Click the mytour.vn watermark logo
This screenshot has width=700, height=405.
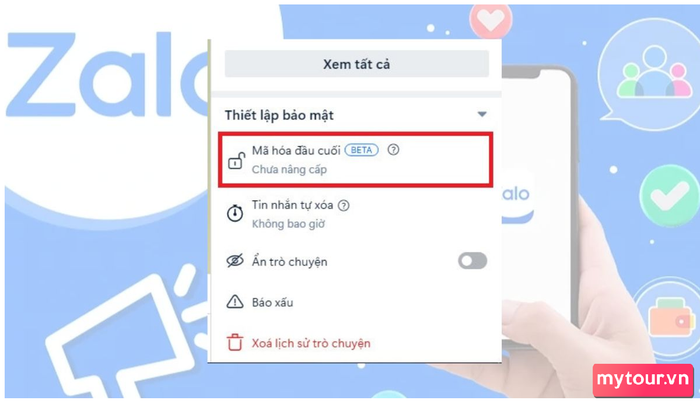tap(643, 380)
